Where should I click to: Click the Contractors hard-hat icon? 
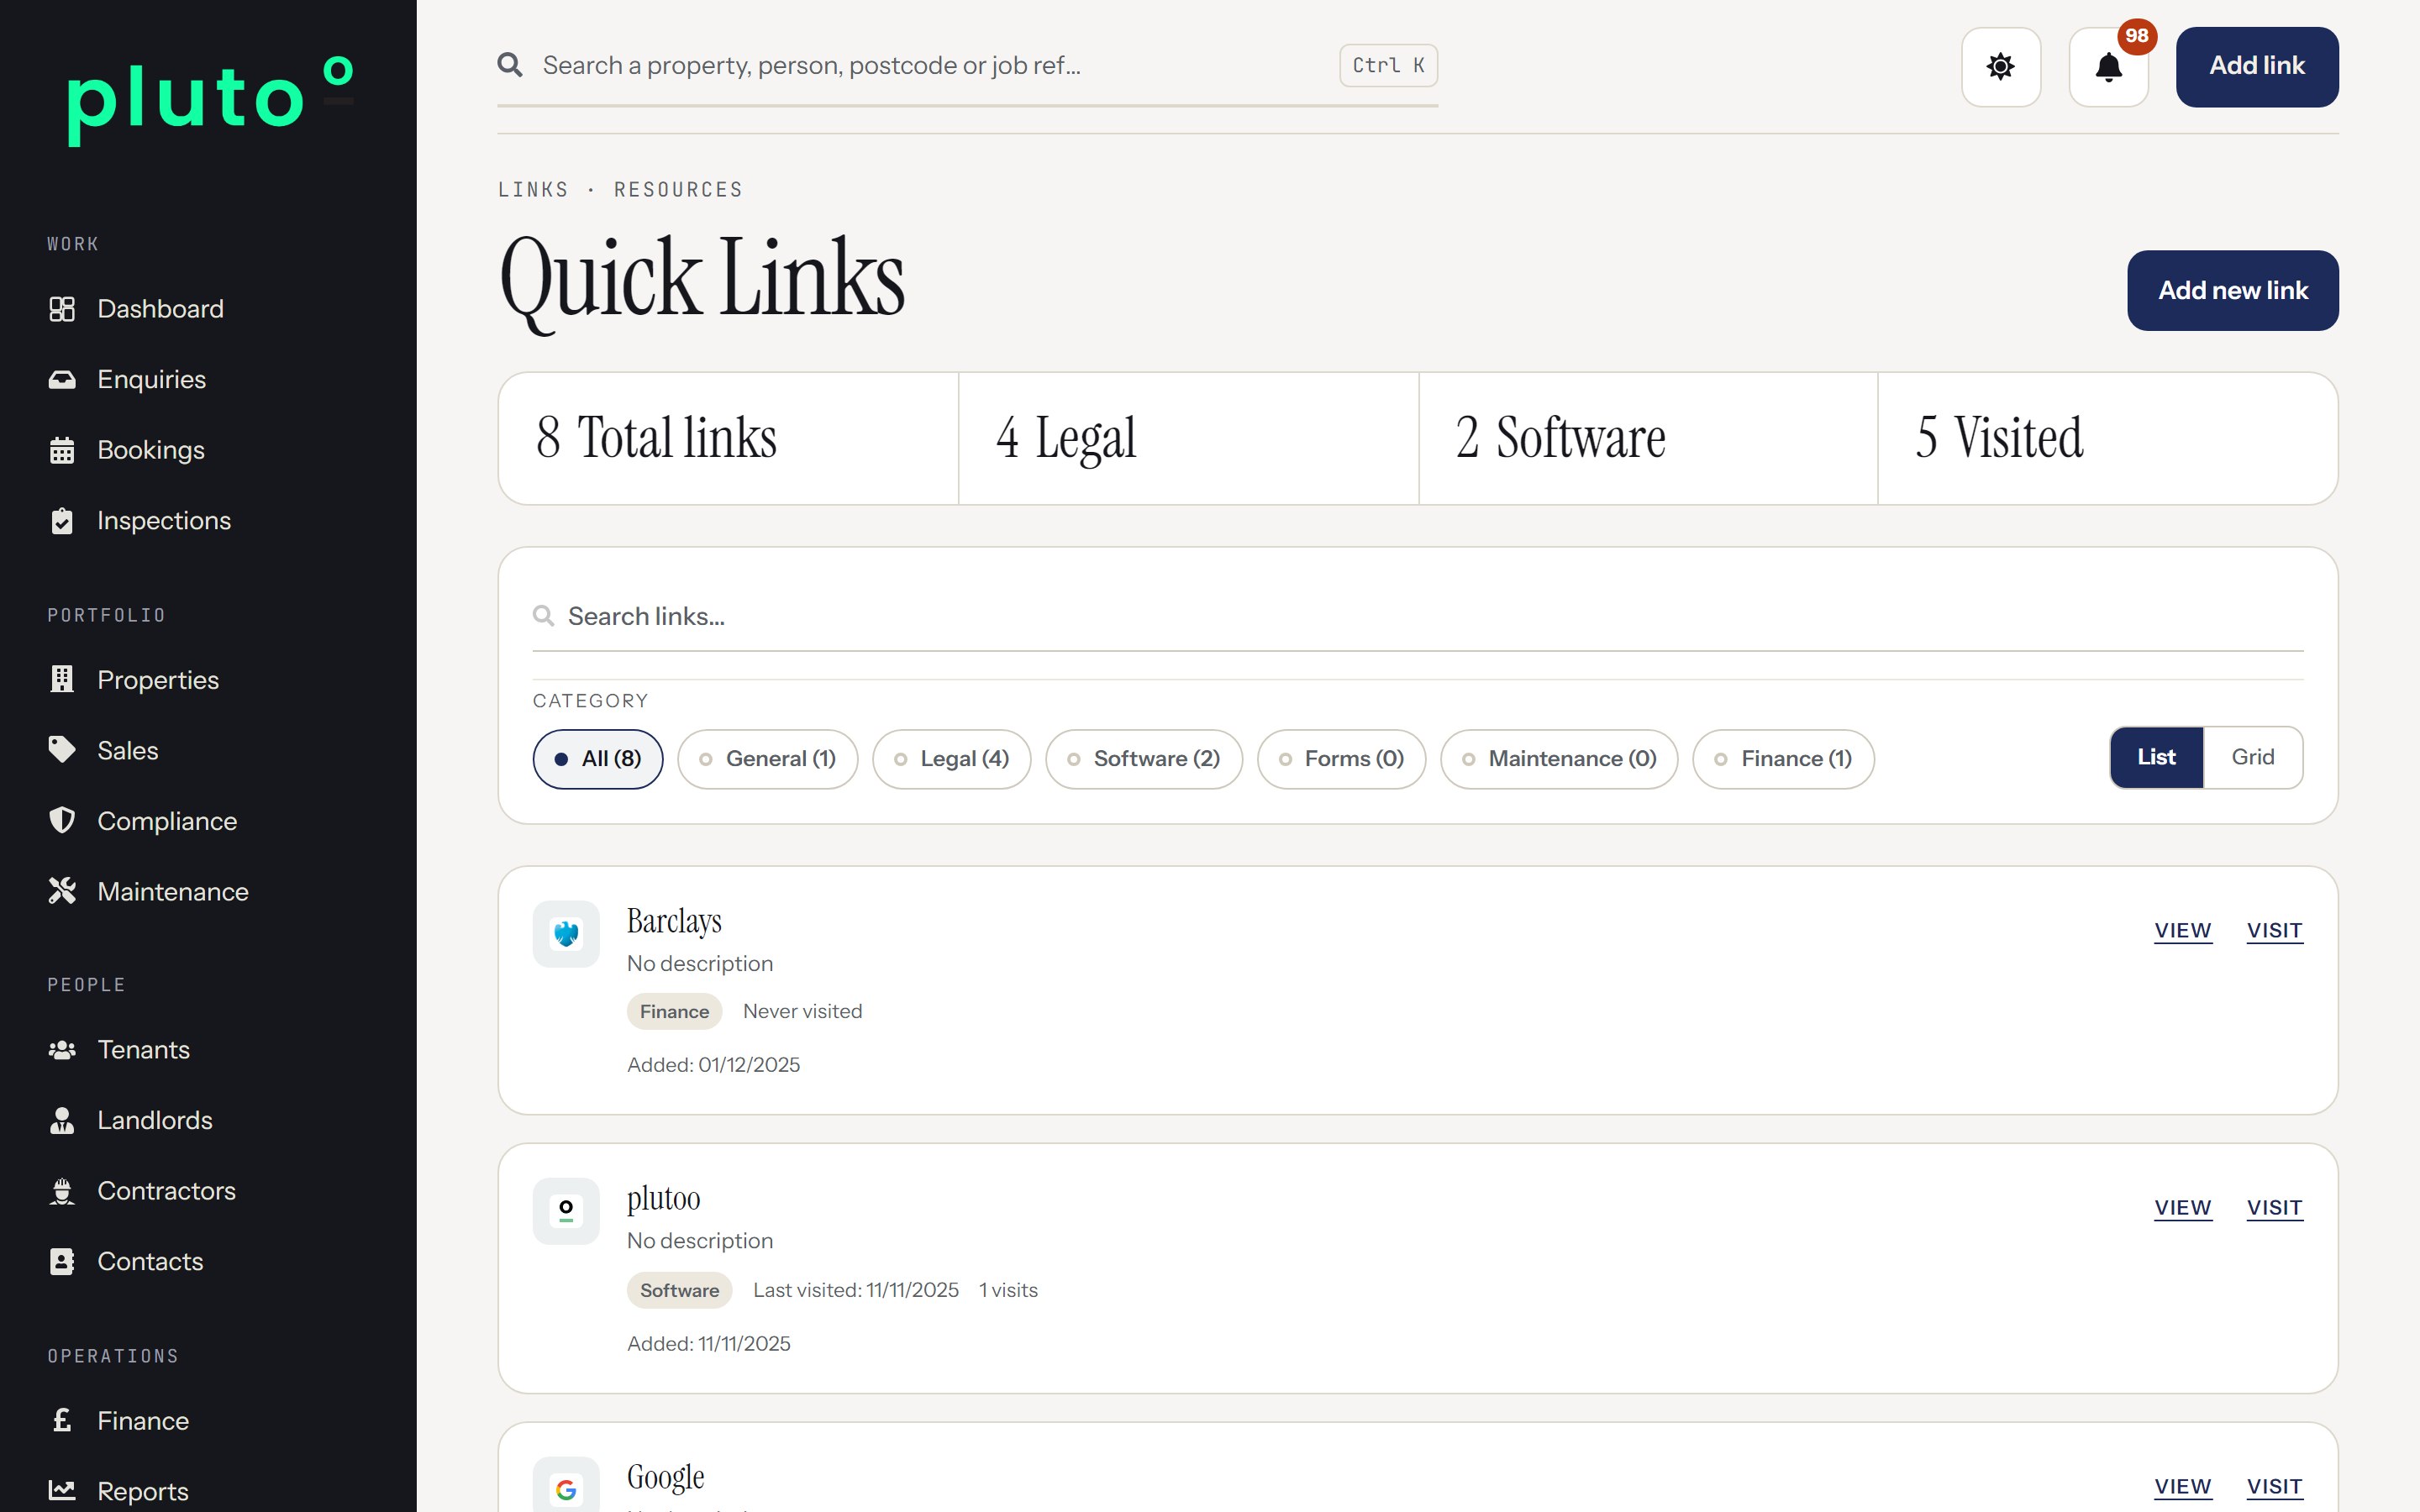[x=62, y=1191]
